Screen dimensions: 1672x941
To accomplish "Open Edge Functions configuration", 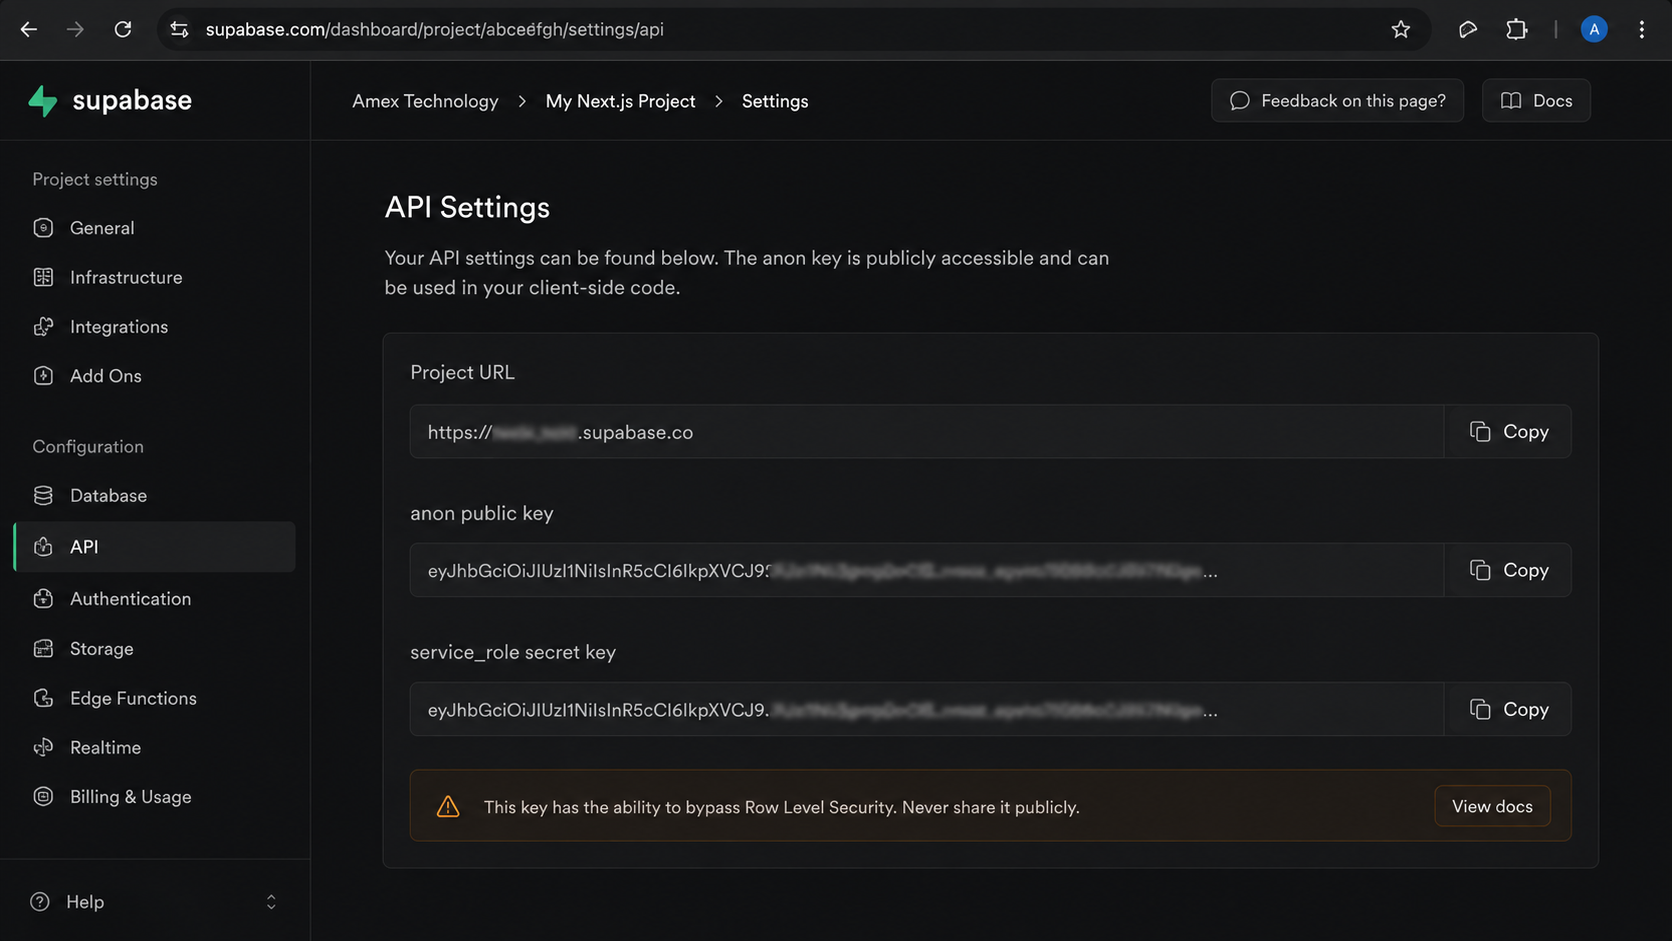I will 154,698.
